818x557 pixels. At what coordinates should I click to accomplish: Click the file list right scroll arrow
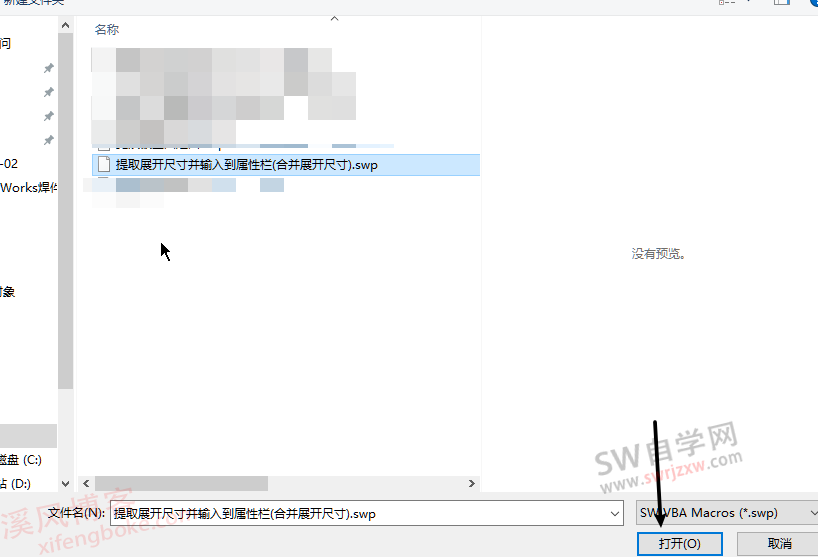pyautogui.click(x=472, y=483)
